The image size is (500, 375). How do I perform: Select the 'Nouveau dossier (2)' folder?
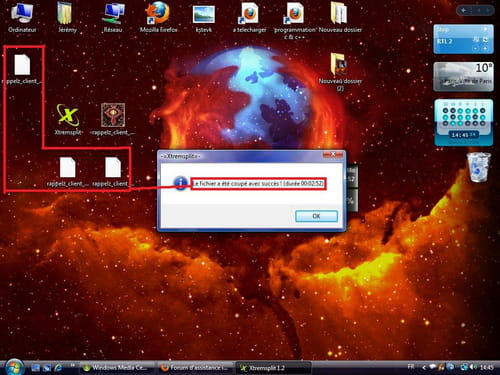pyautogui.click(x=340, y=72)
